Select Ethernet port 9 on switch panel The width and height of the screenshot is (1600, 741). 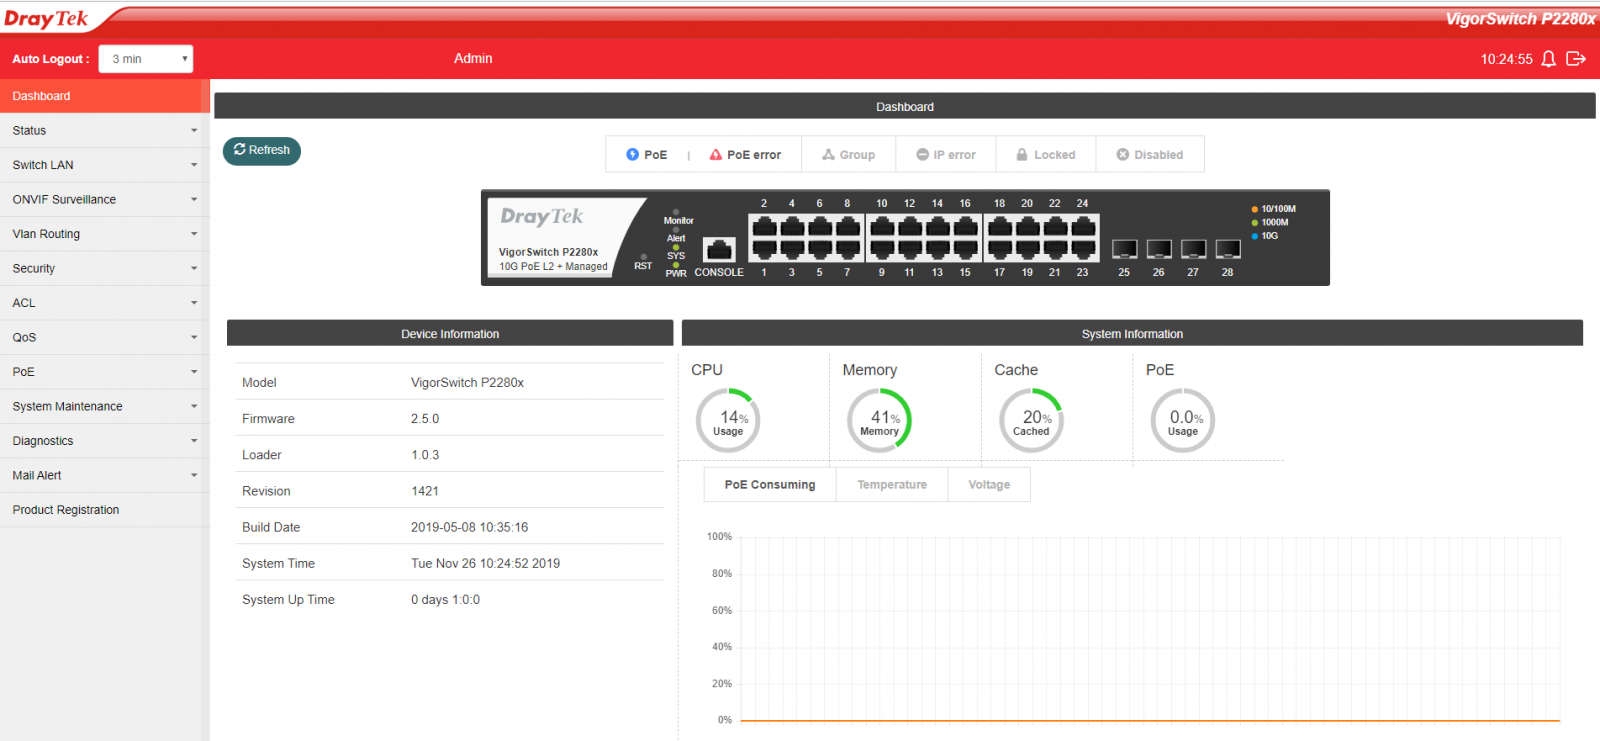point(882,249)
